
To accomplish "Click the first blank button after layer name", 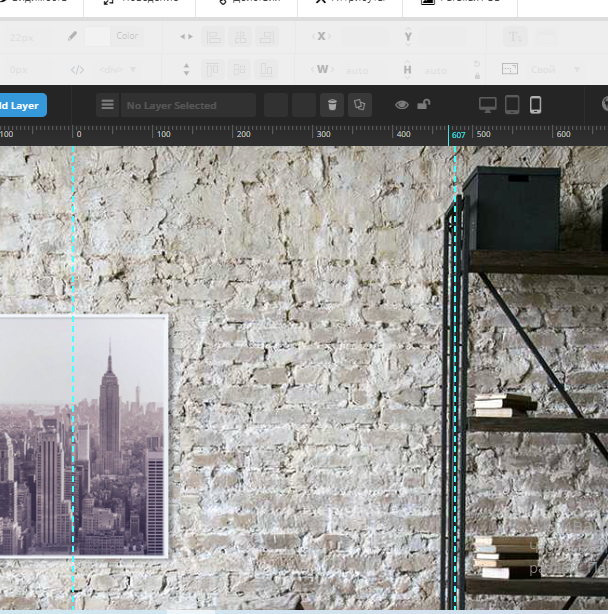I will (x=276, y=105).
